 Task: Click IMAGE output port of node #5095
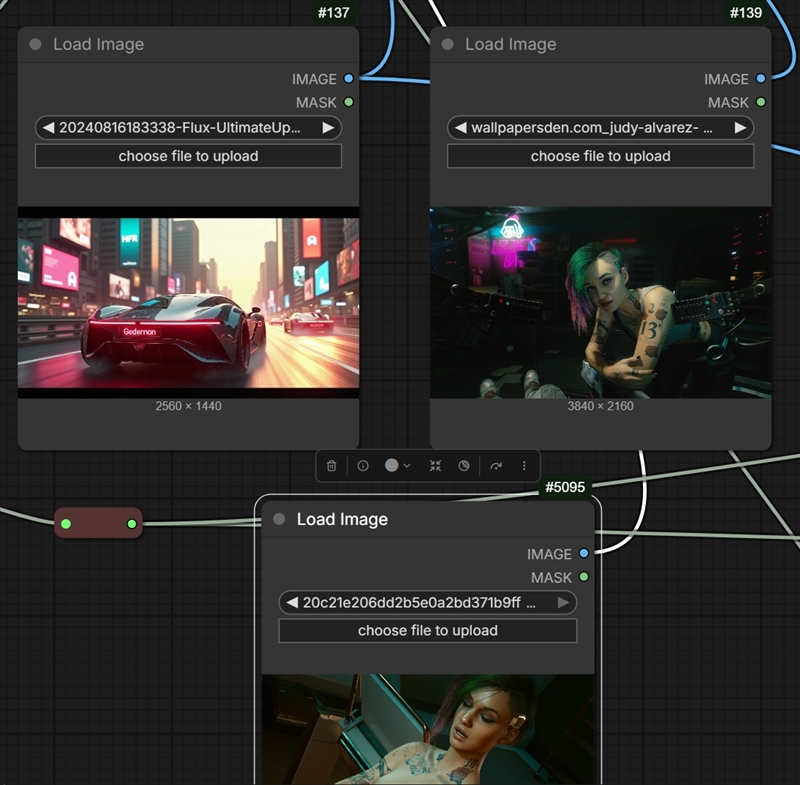584,553
